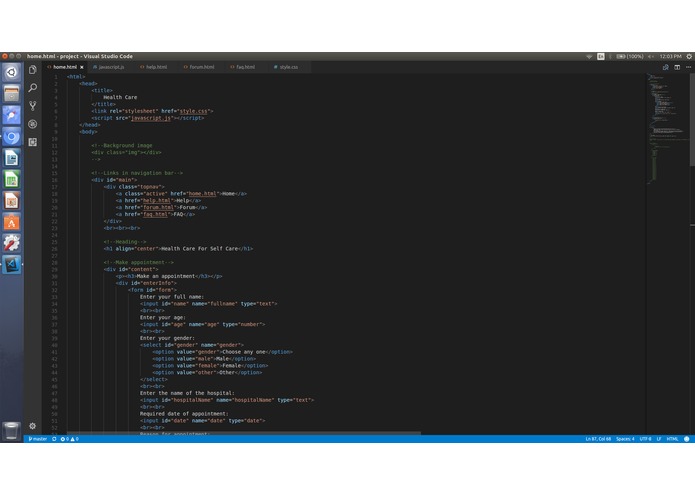Click the Visual Studio Code launcher icon
This screenshot has width=695, height=494.
12,265
